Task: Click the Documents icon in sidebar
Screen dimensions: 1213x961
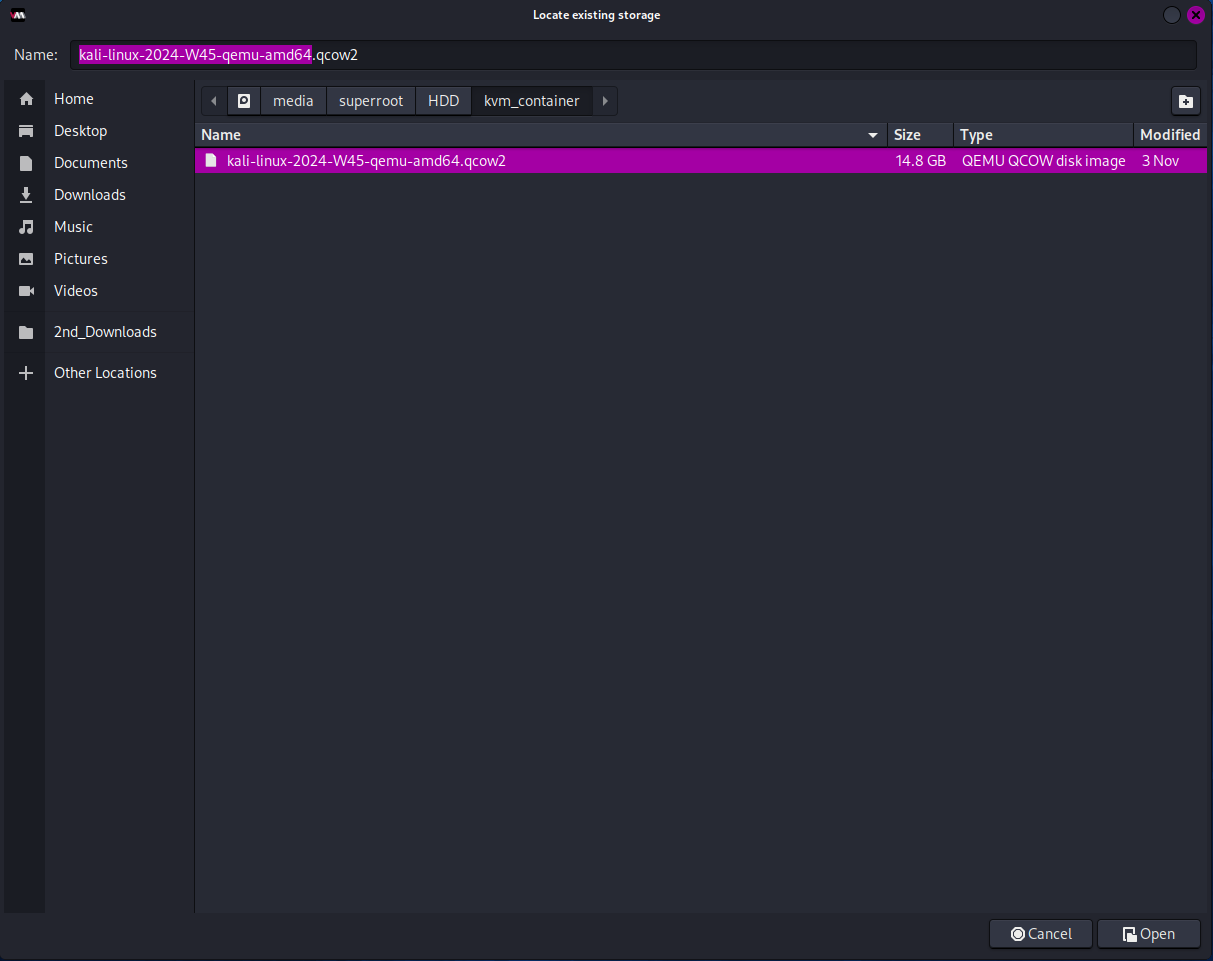Action: click(x=27, y=163)
